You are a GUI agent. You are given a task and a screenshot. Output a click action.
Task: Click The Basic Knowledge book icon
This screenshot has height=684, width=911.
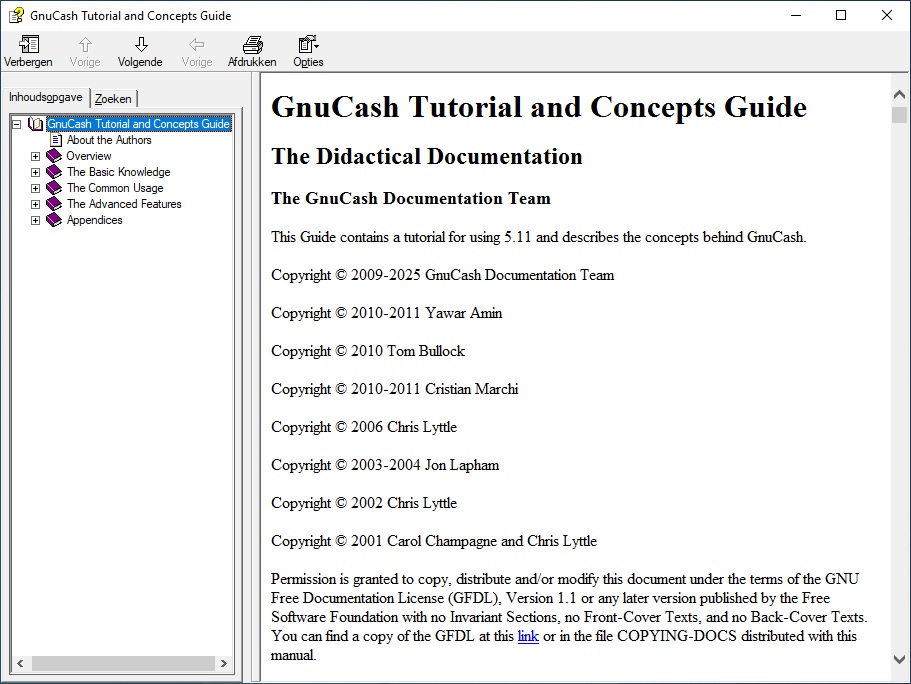tap(54, 172)
